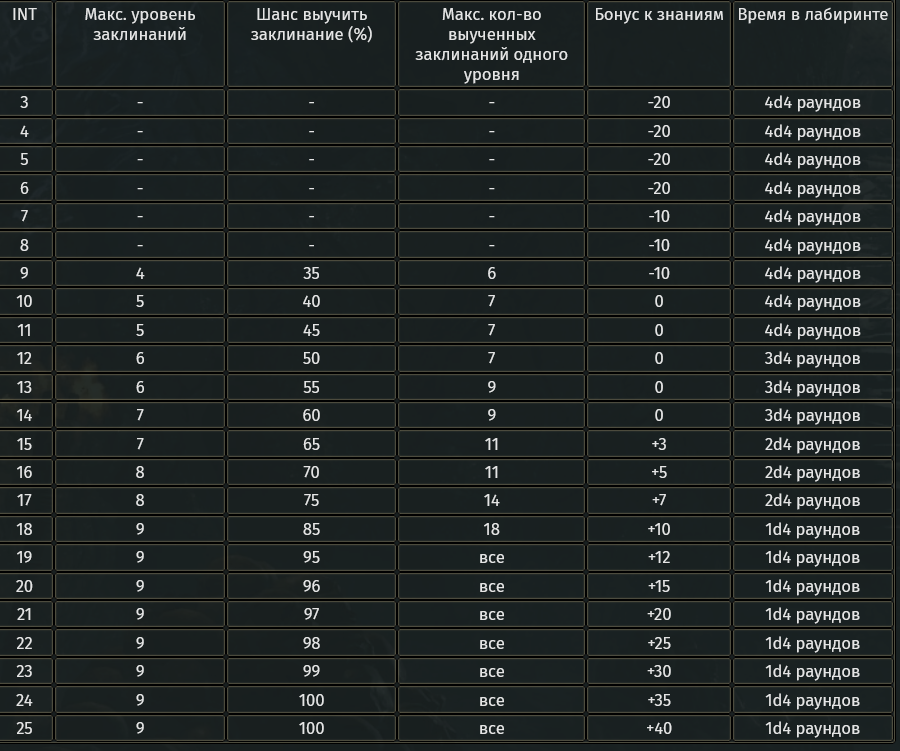Click learn chance cell '35'
900x751 pixels.
311,273
